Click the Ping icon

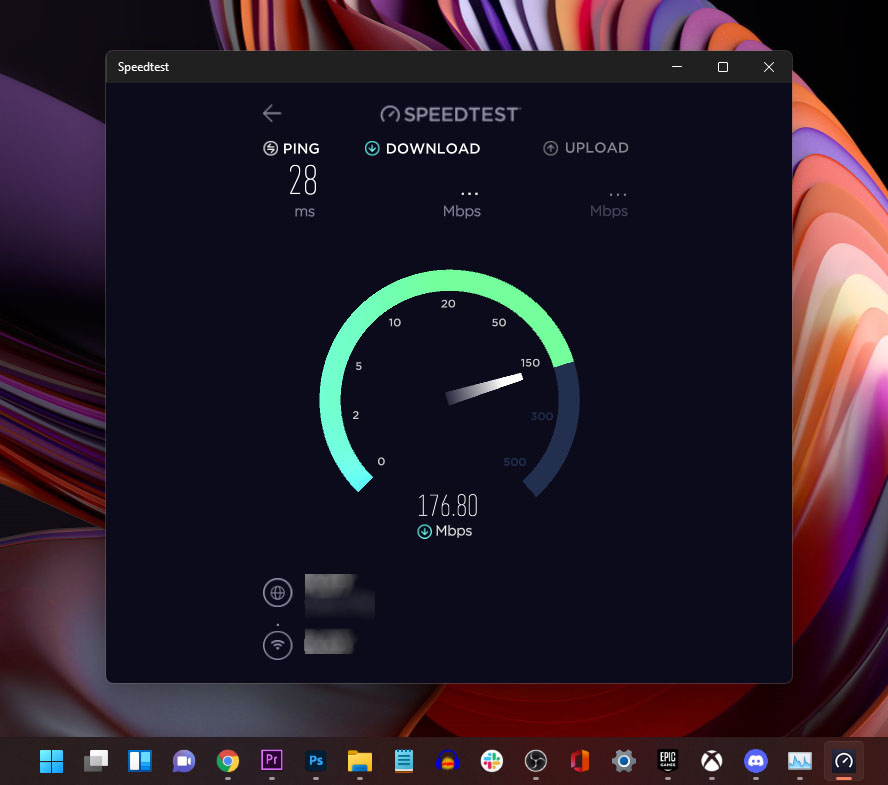[x=271, y=148]
